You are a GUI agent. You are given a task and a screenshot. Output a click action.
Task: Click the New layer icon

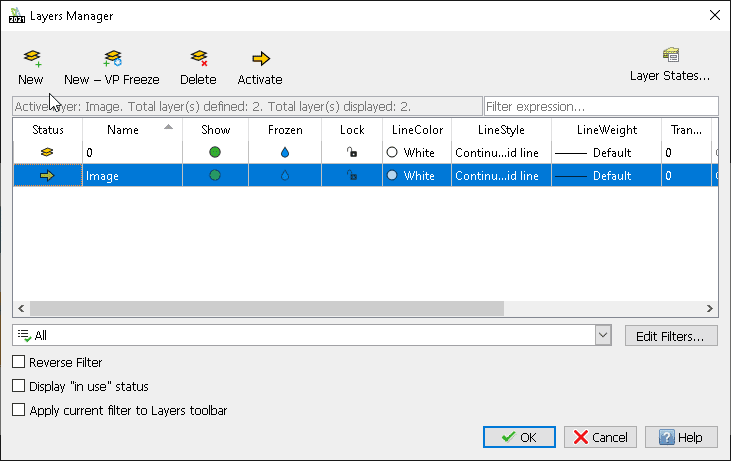(x=31, y=60)
